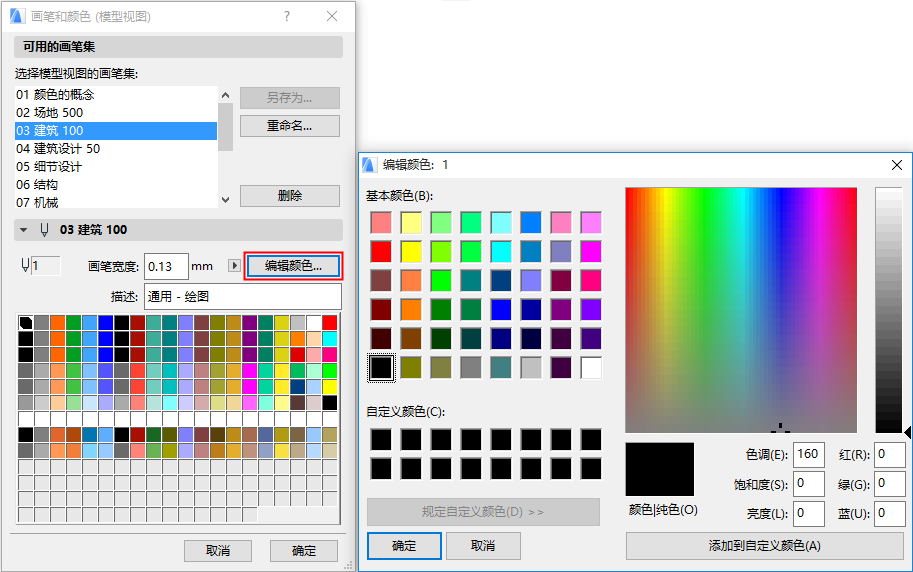Click the 色调 hue value field
Viewport: 913px width, 572px height.
808,454
